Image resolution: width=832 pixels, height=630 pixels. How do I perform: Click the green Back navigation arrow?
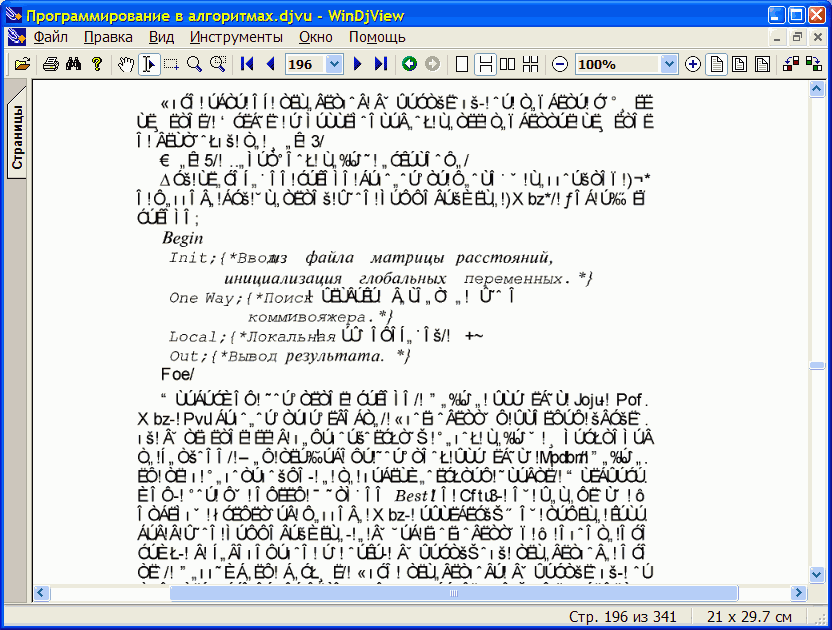tap(409, 64)
